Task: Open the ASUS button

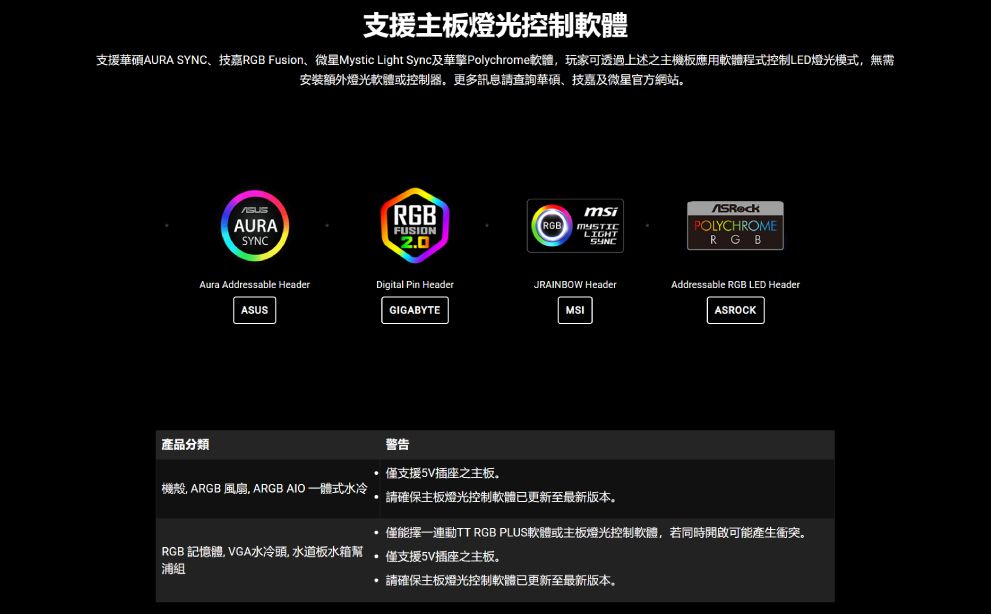Action: pyautogui.click(x=255, y=310)
